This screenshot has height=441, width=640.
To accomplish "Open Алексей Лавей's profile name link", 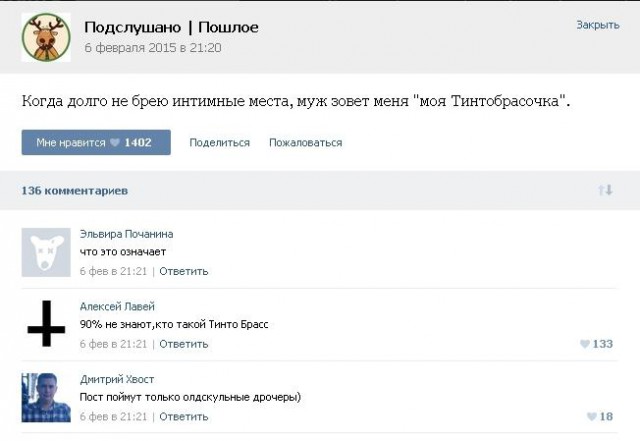I will click(x=117, y=307).
